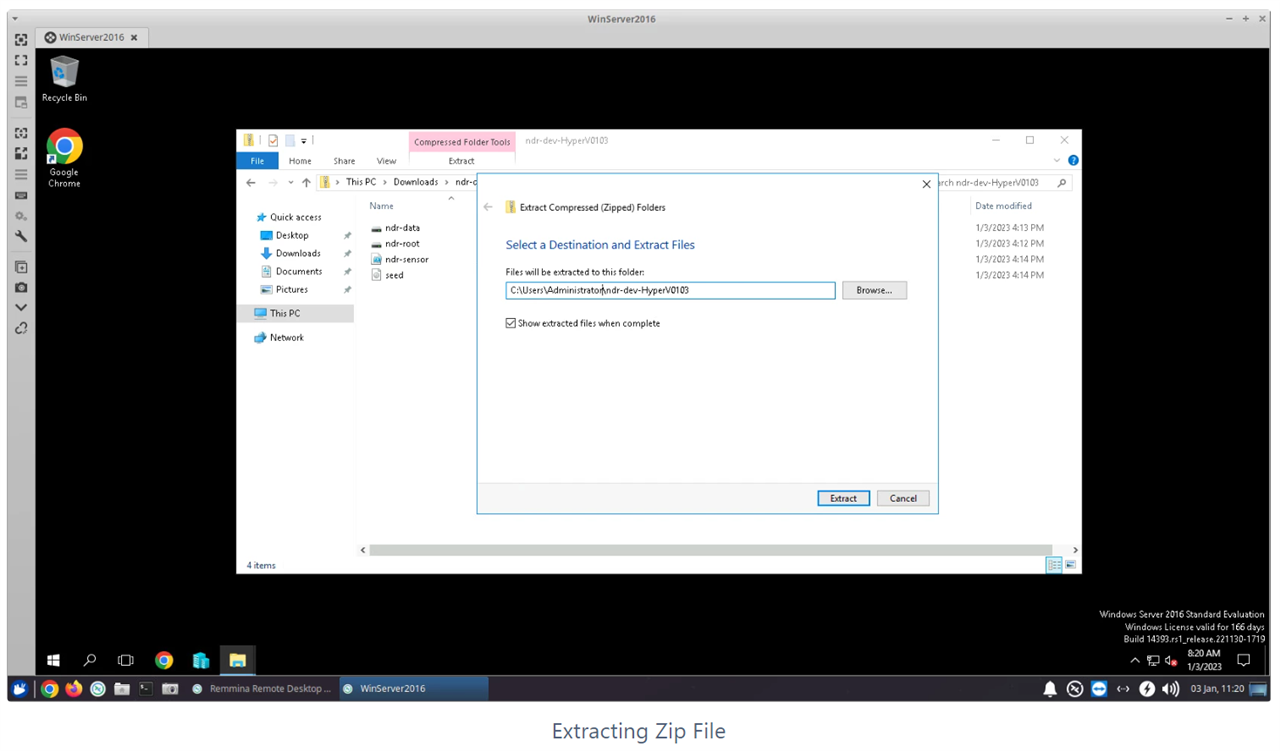The width and height of the screenshot is (1280, 751).
Task: Click the Extract button
Action: pos(843,498)
